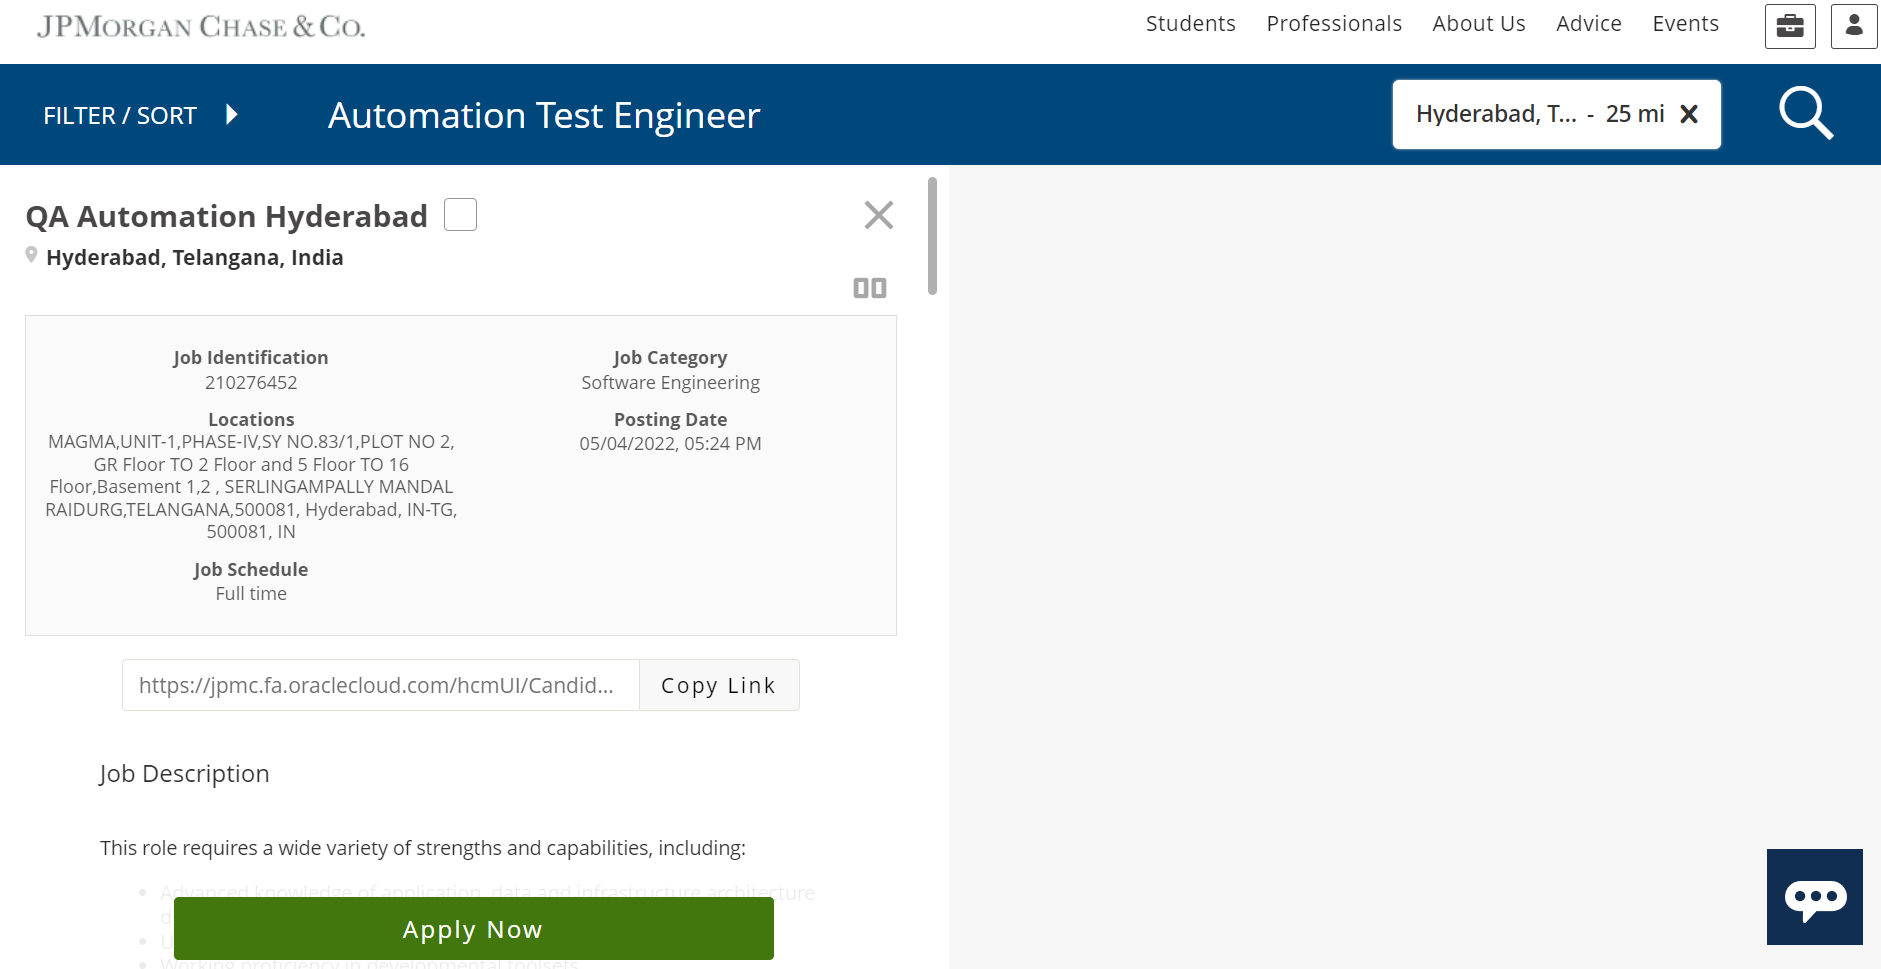This screenshot has width=1881, height=969.
Task: Click the posting date 05/04/2022, 05:24 PM
Action: point(670,444)
